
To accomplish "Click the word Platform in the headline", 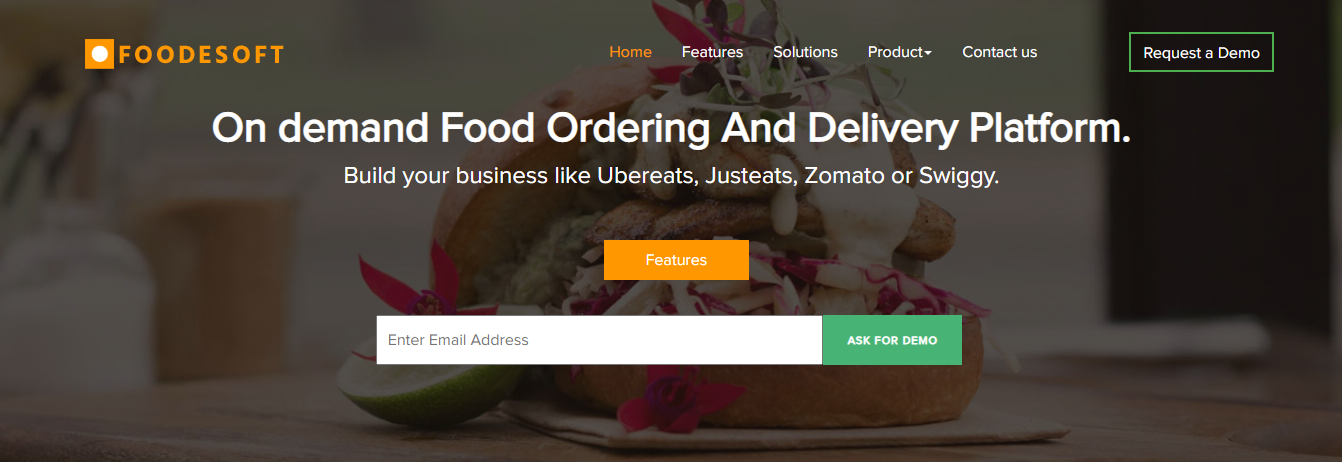I will click(1050, 129).
